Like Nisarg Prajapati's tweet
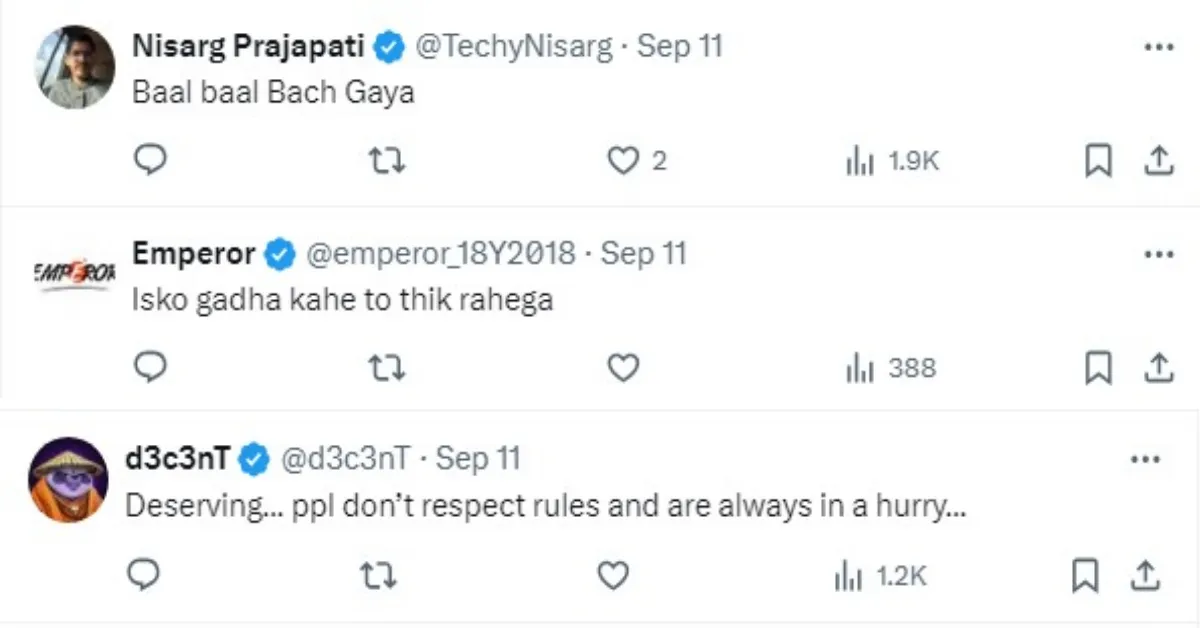1200x628 pixels. (624, 160)
